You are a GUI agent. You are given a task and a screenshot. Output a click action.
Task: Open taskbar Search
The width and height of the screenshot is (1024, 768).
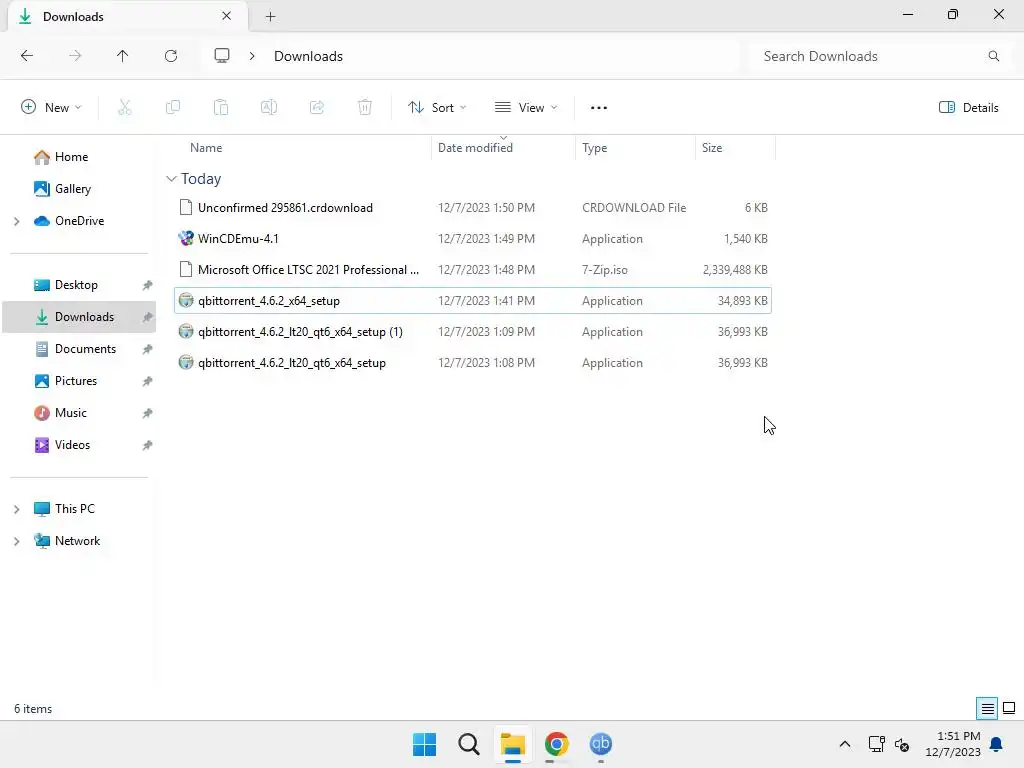point(469,744)
